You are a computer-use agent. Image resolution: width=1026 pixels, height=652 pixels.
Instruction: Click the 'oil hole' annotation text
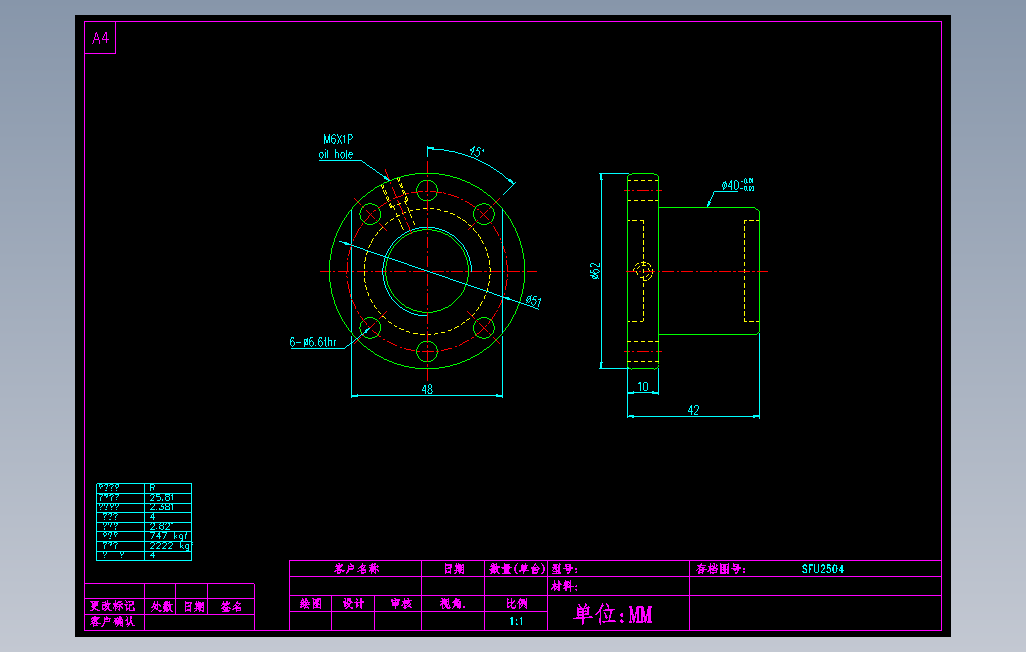tap(336, 154)
